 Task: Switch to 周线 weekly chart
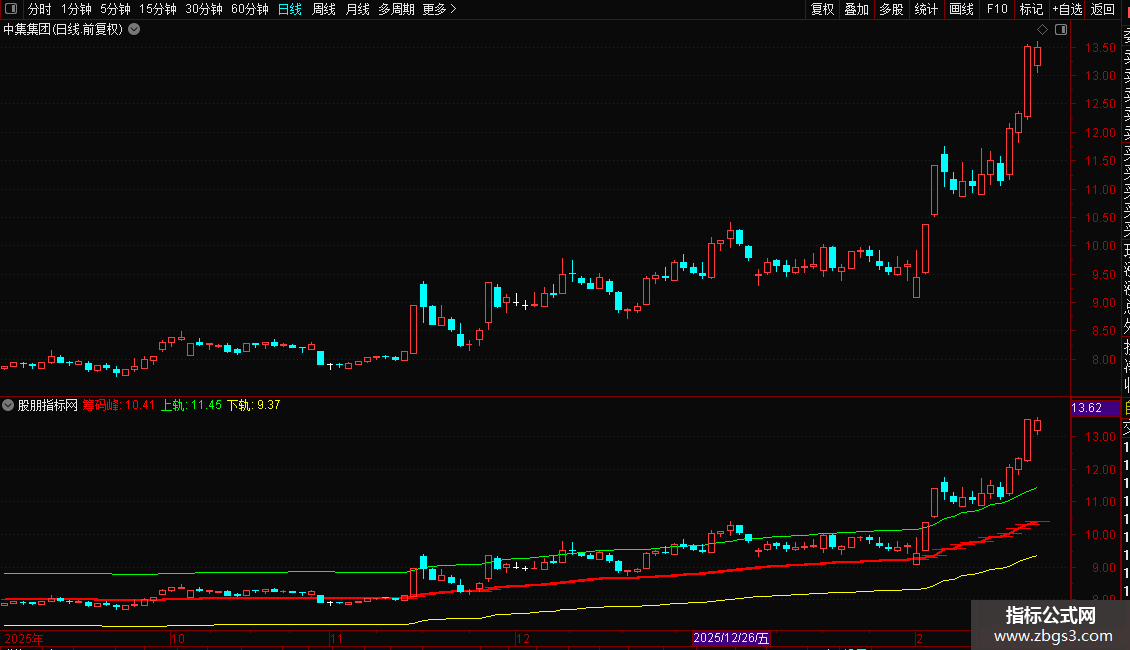click(324, 9)
